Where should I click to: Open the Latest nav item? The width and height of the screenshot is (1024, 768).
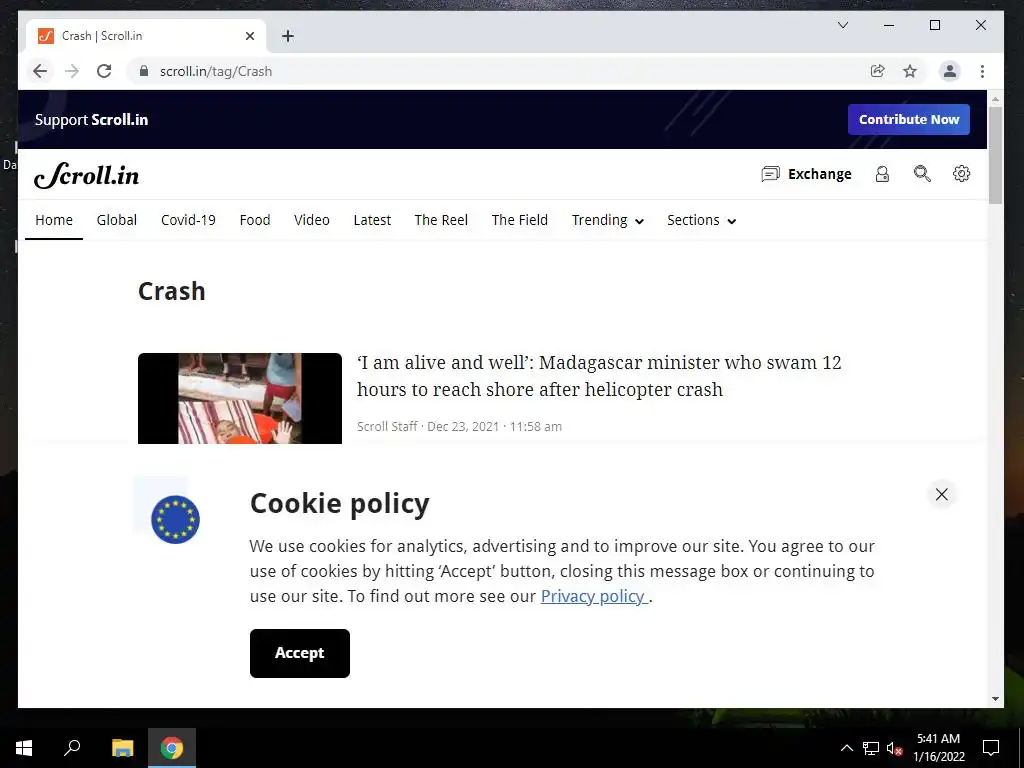click(372, 220)
